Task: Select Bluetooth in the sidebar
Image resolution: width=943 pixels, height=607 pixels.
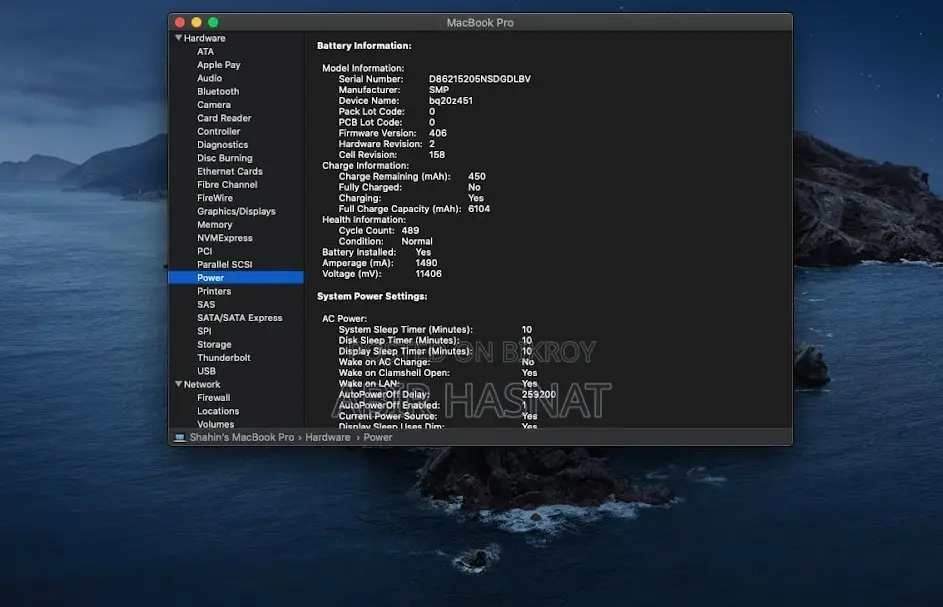Action: [218, 91]
